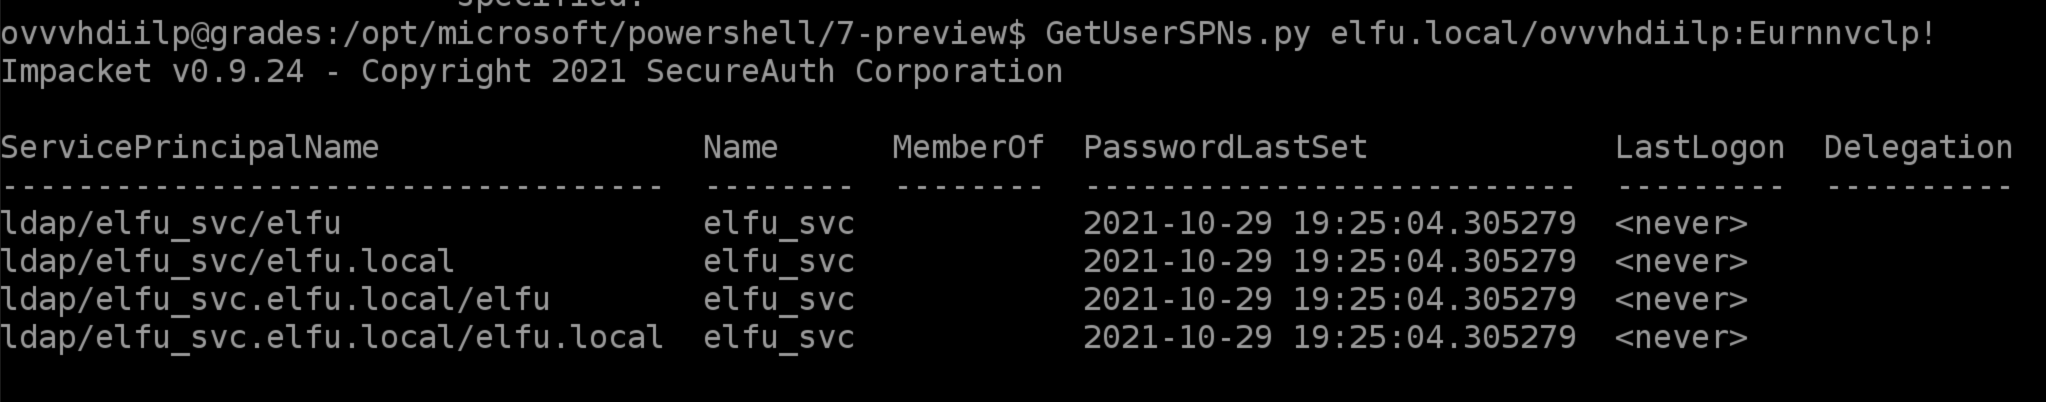2046x402 pixels.
Task: Click the ldap/elfu_svc.elfu.local/elfu SPN entry
Action: [x=275, y=300]
